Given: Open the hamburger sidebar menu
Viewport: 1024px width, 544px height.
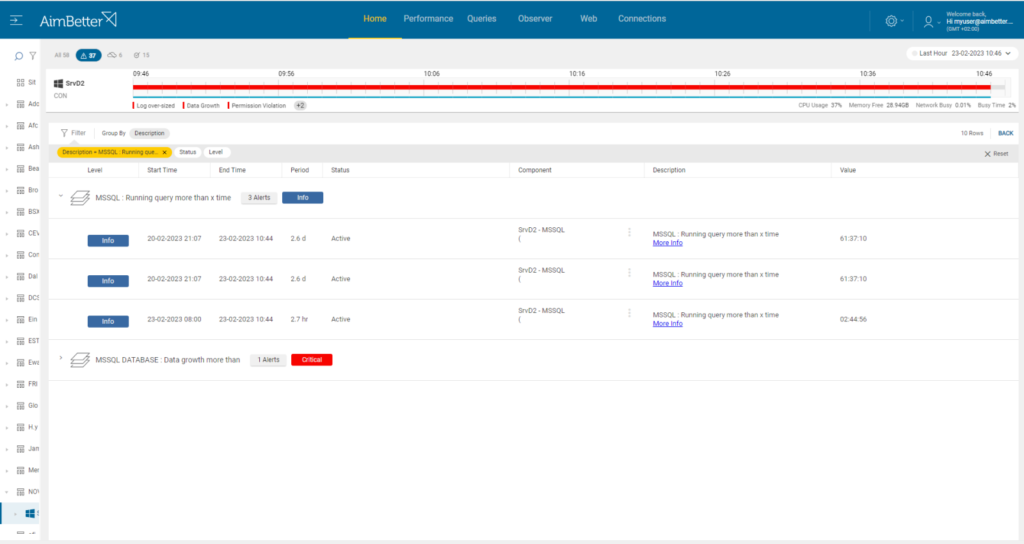Looking at the screenshot, I should tap(16, 20).
